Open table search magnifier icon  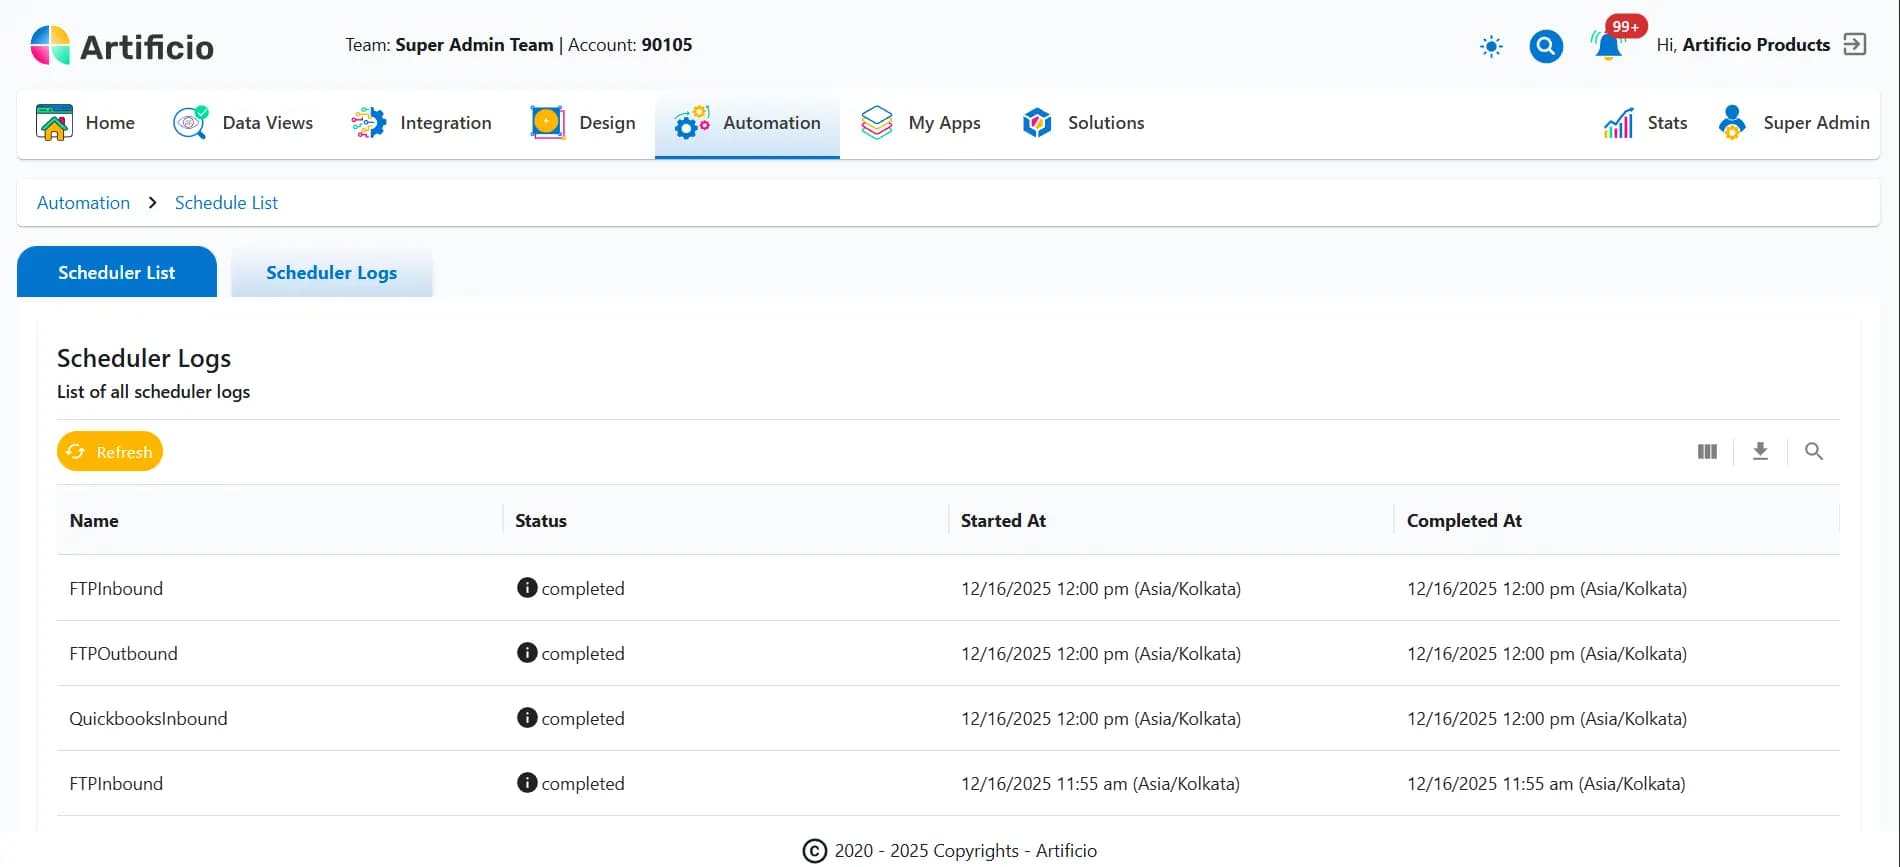pyautogui.click(x=1813, y=452)
